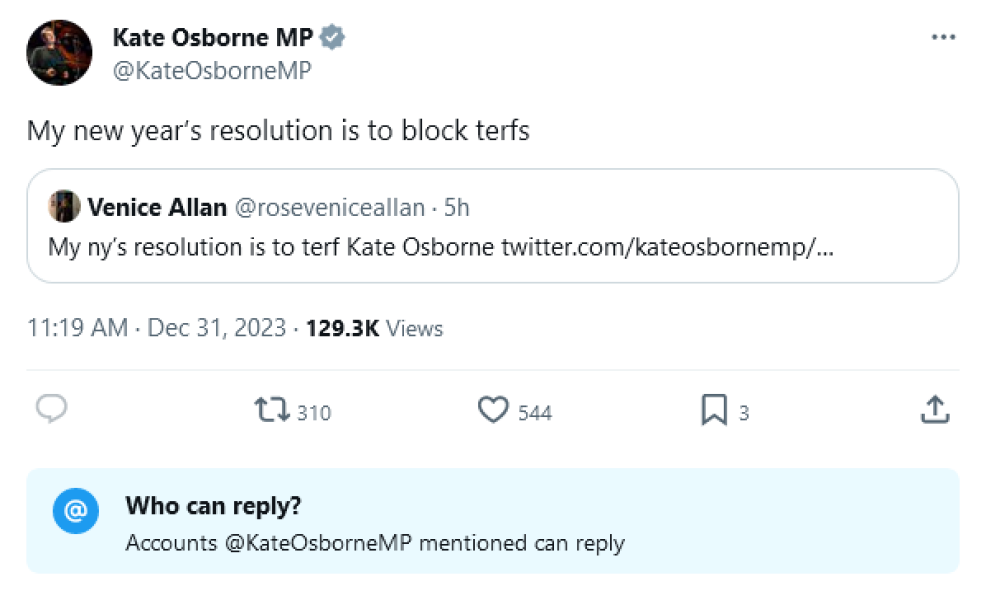This screenshot has width=986, height=600.
Task: Click Venice Allan's profile avatar
Action: (x=64, y=206)
